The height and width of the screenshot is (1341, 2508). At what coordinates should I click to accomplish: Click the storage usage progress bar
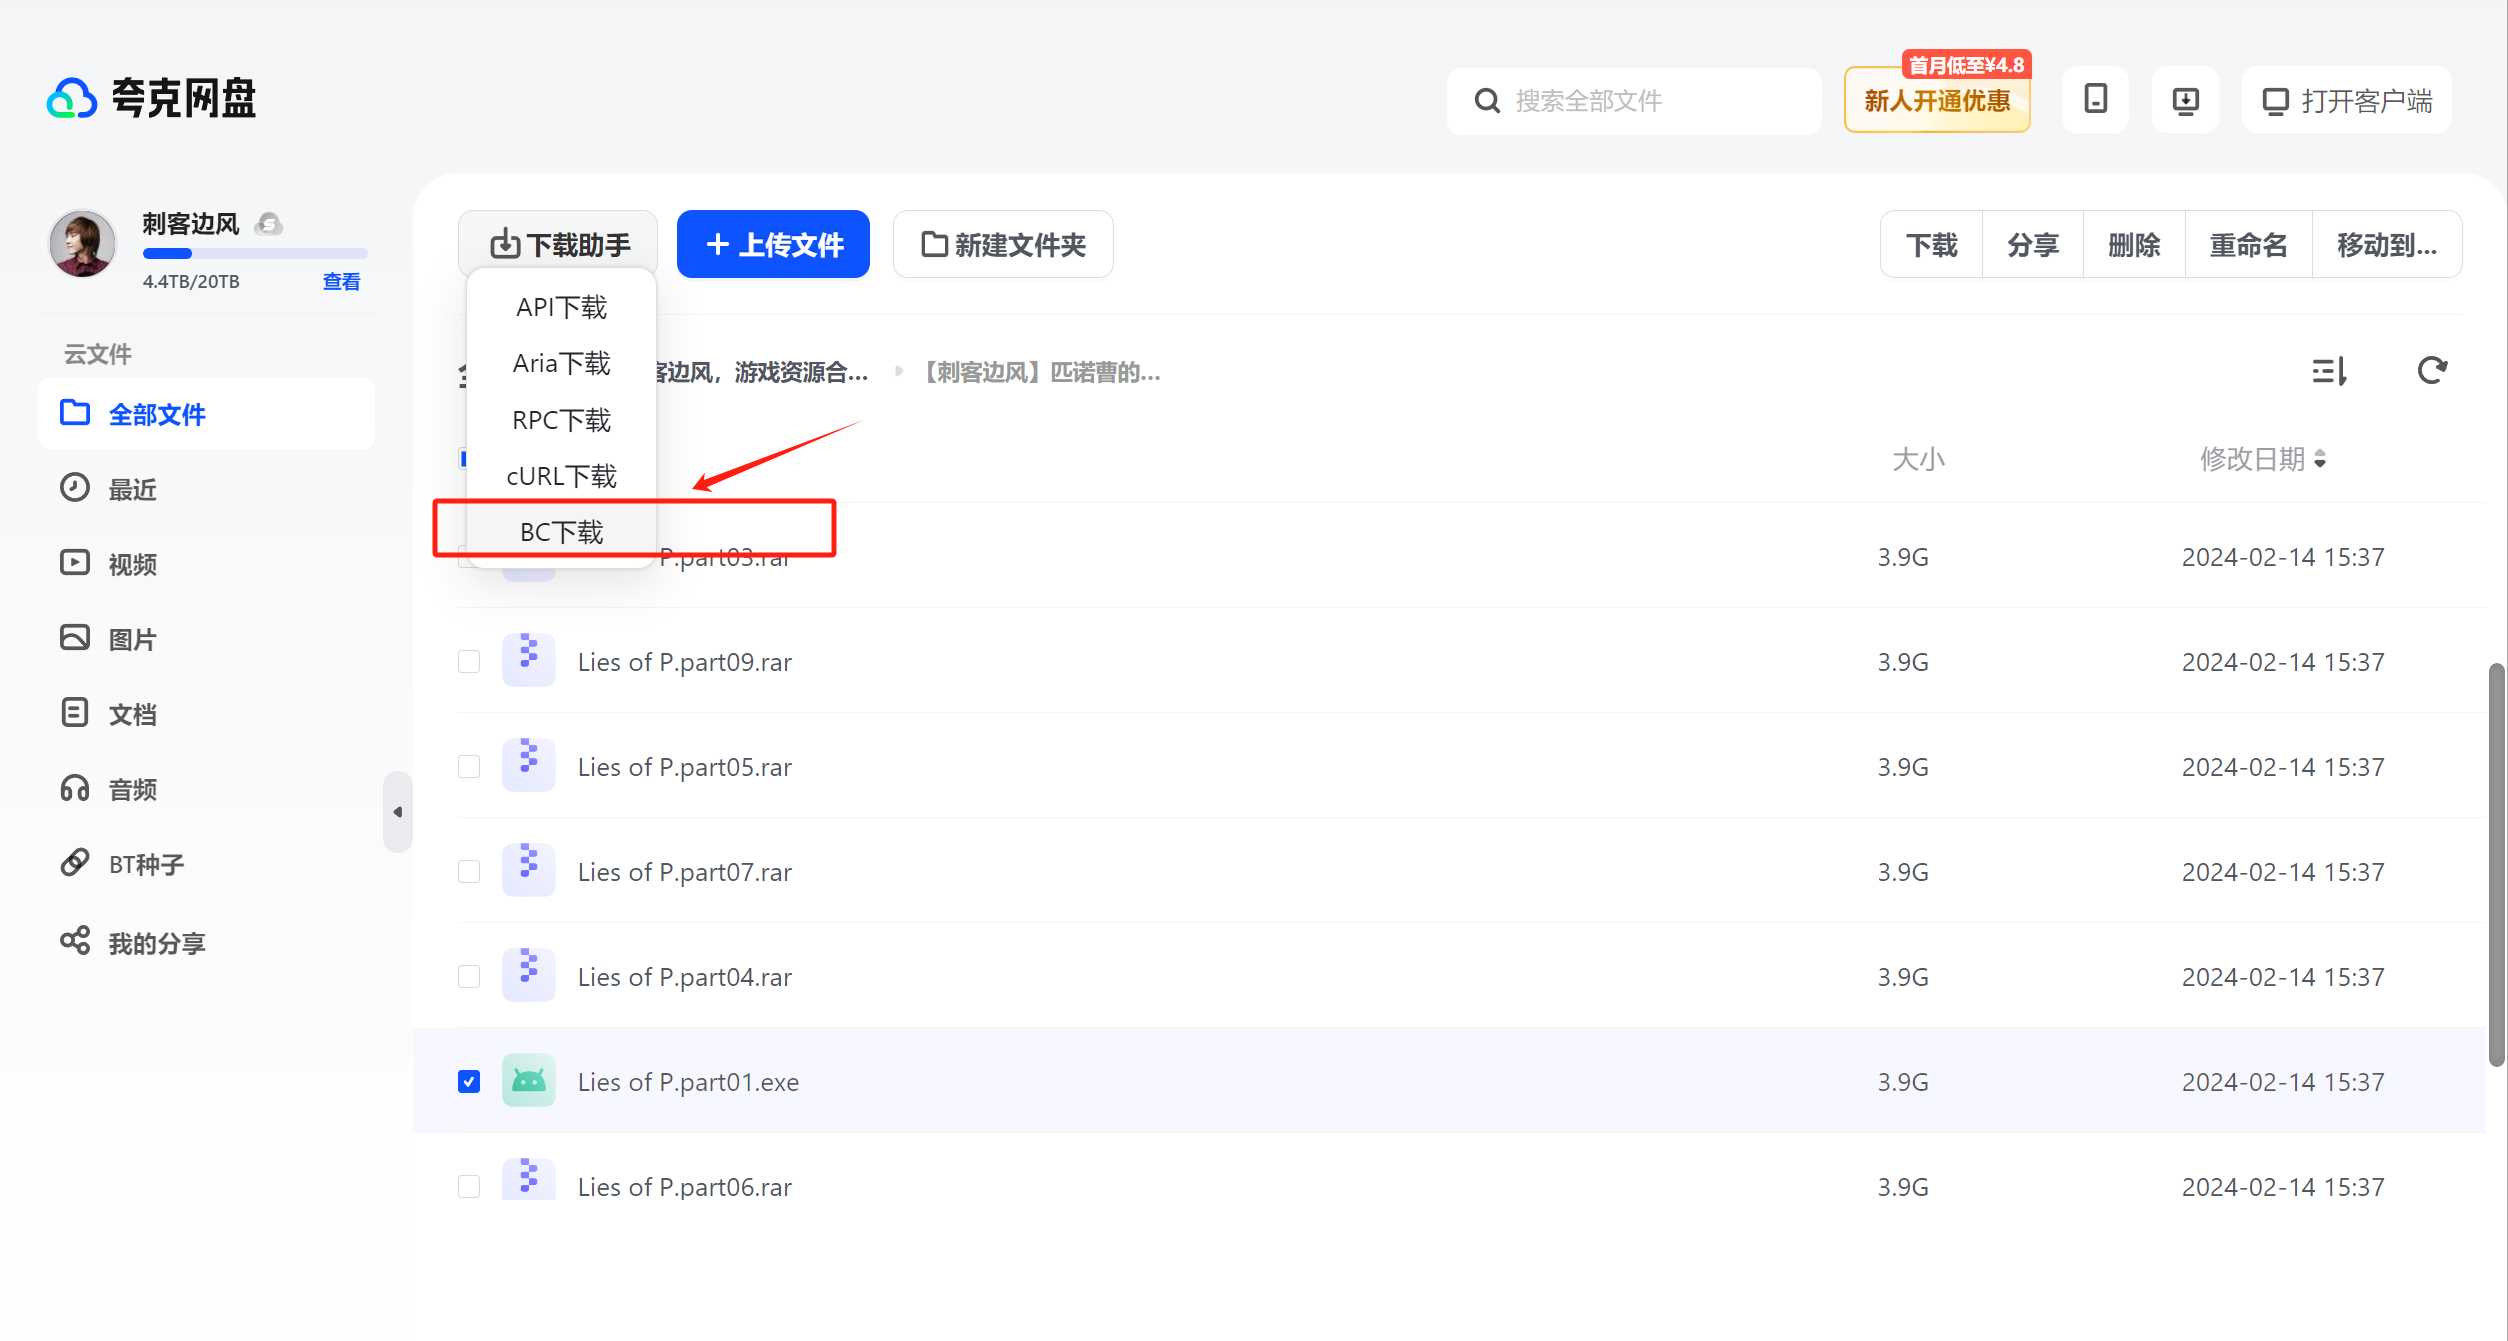(x=255, y=254)
